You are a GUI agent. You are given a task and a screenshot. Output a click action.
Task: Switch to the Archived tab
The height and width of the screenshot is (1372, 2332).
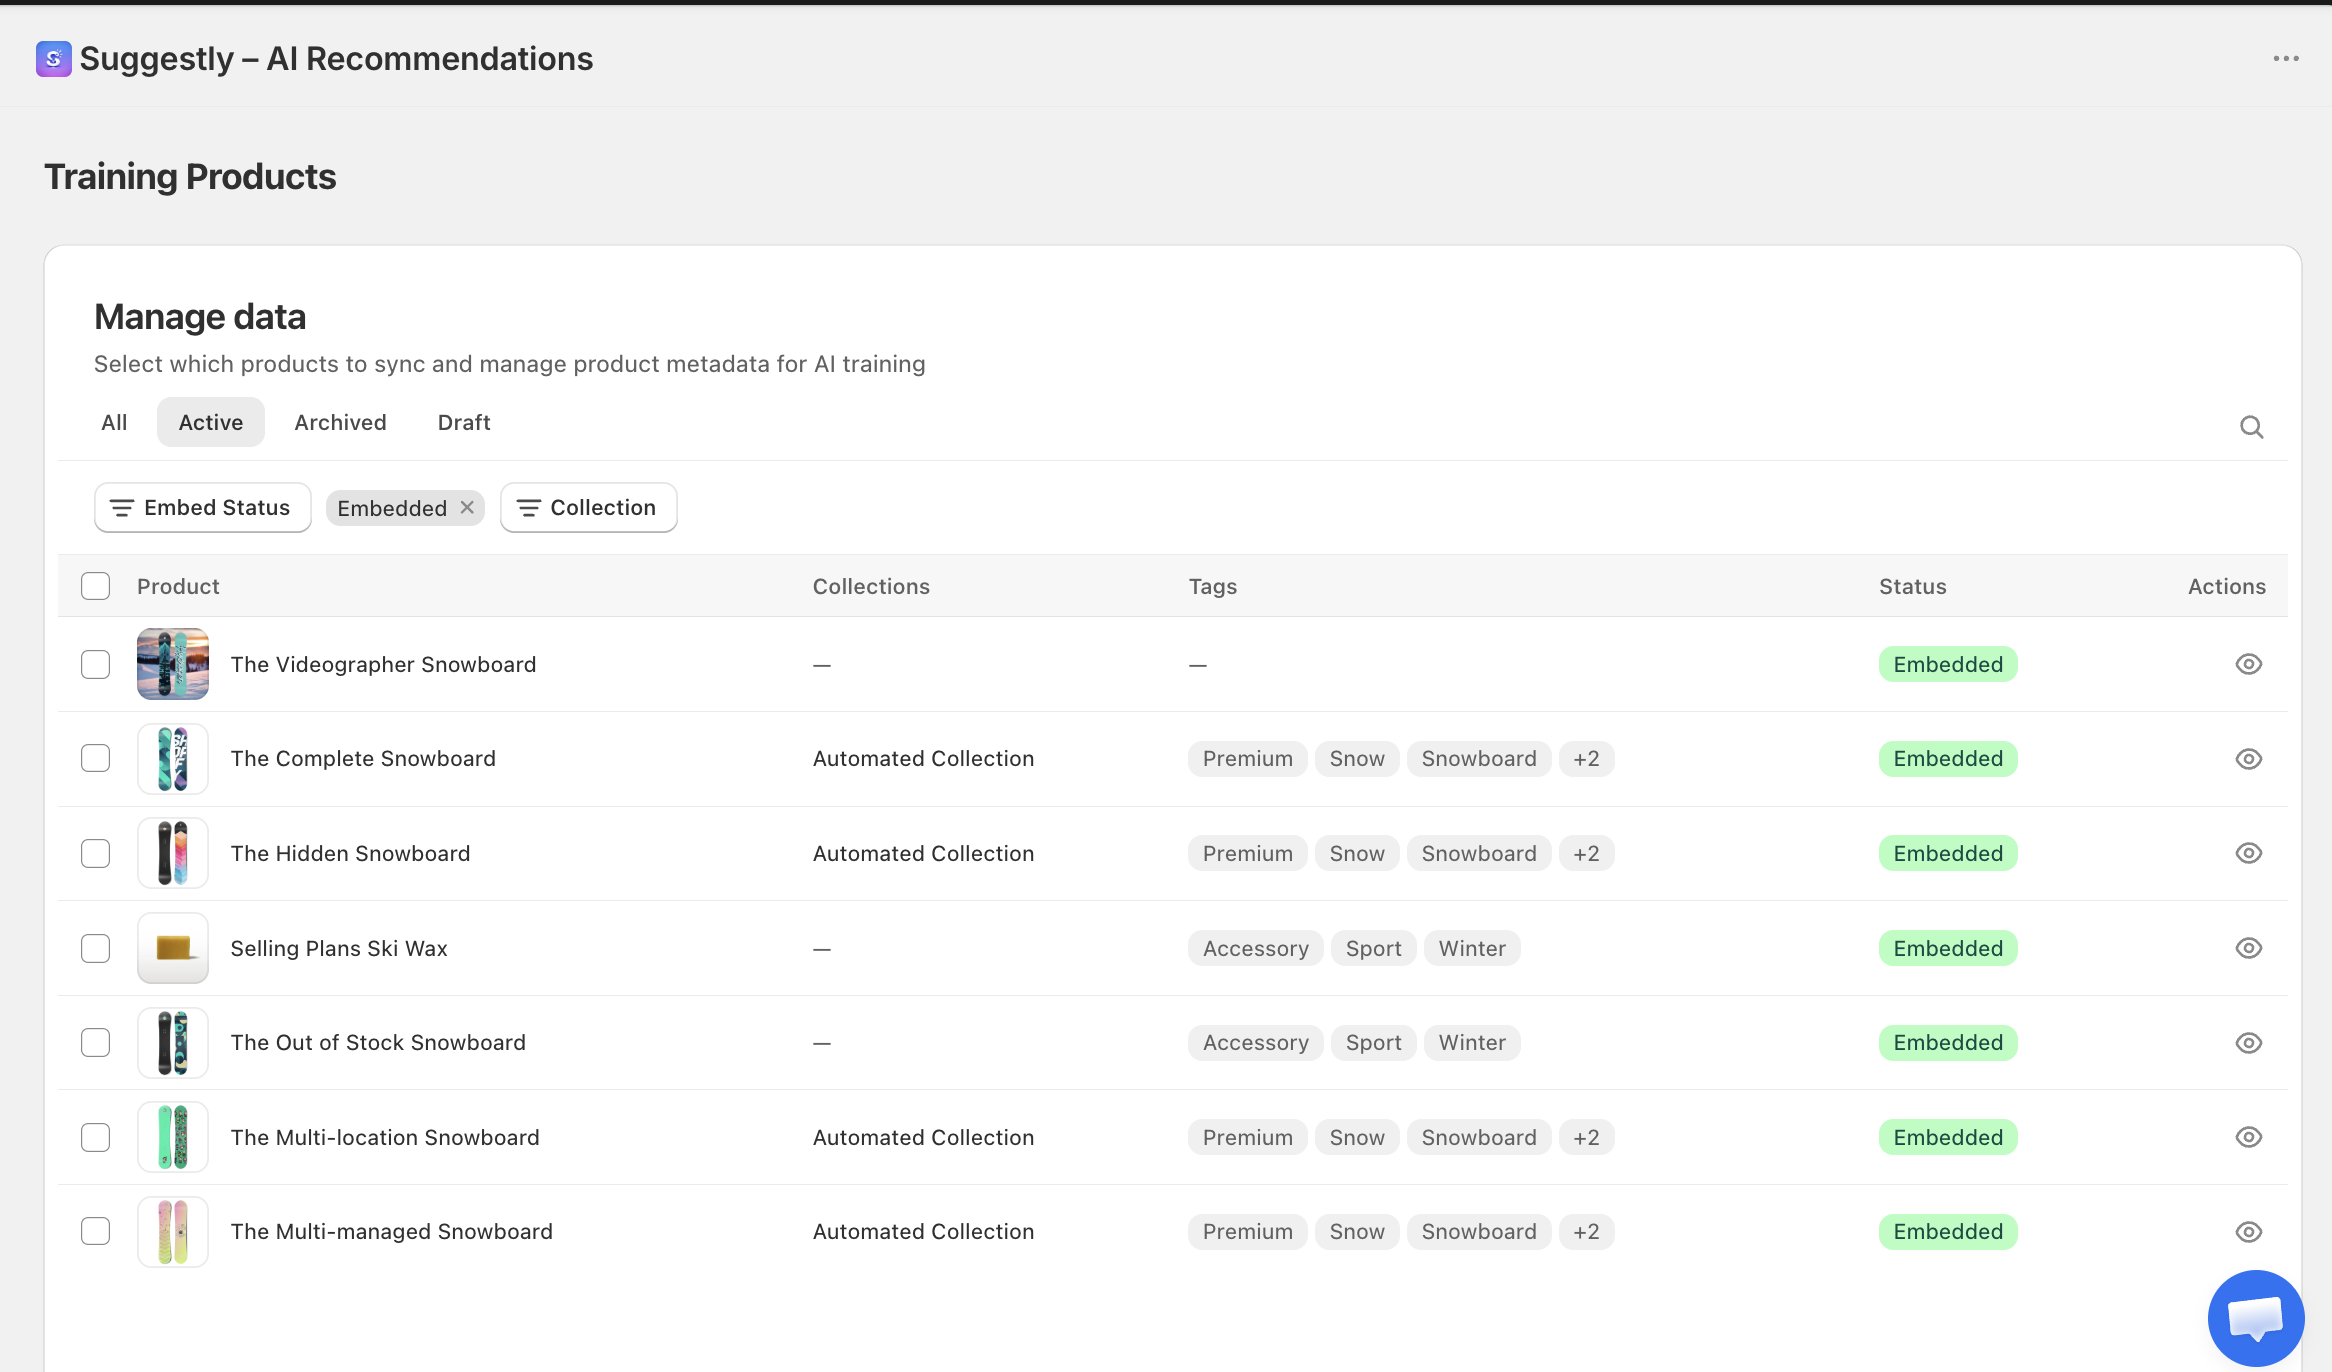click(x=340, y=422)
